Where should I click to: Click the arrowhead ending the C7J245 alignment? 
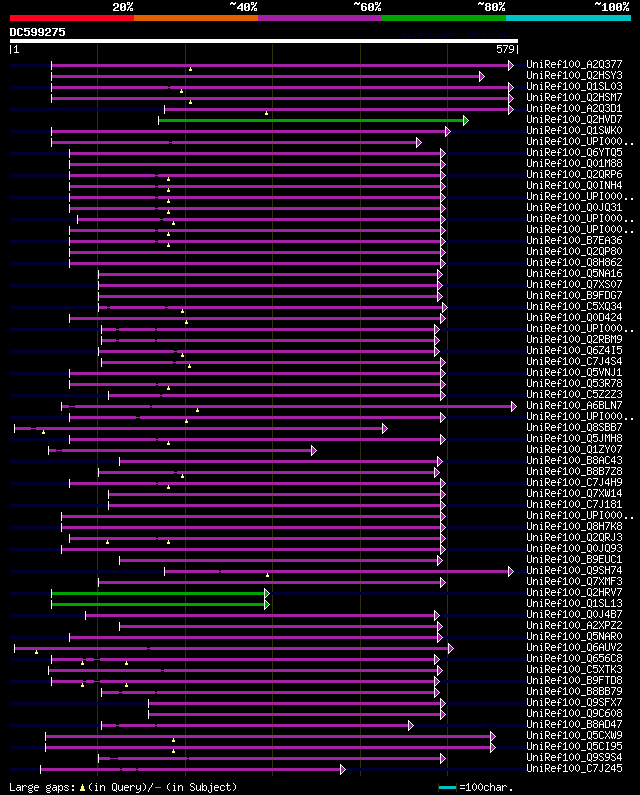[343, 770]
